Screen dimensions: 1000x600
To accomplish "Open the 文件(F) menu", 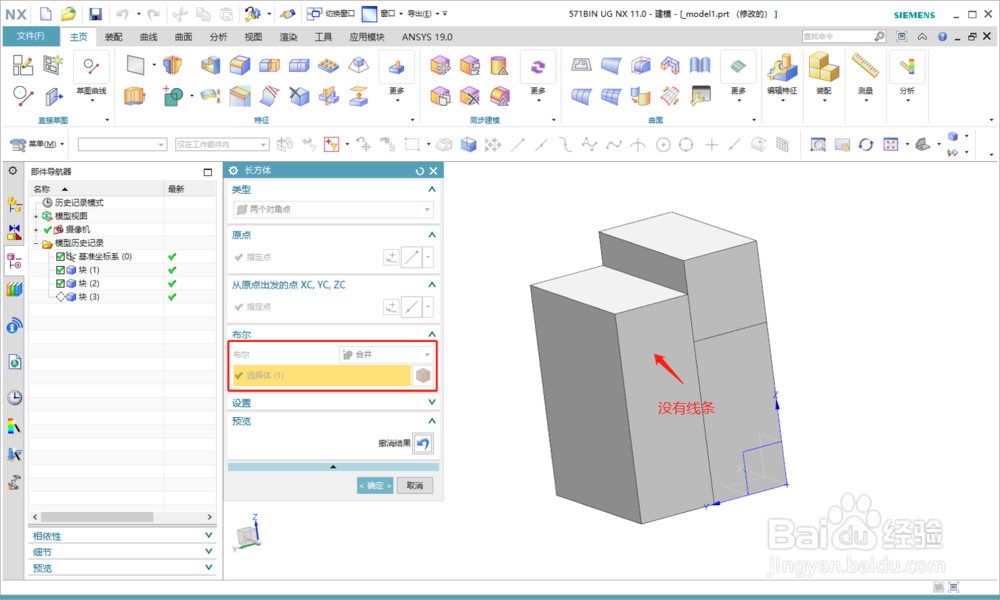I will [x=31, y=36].
